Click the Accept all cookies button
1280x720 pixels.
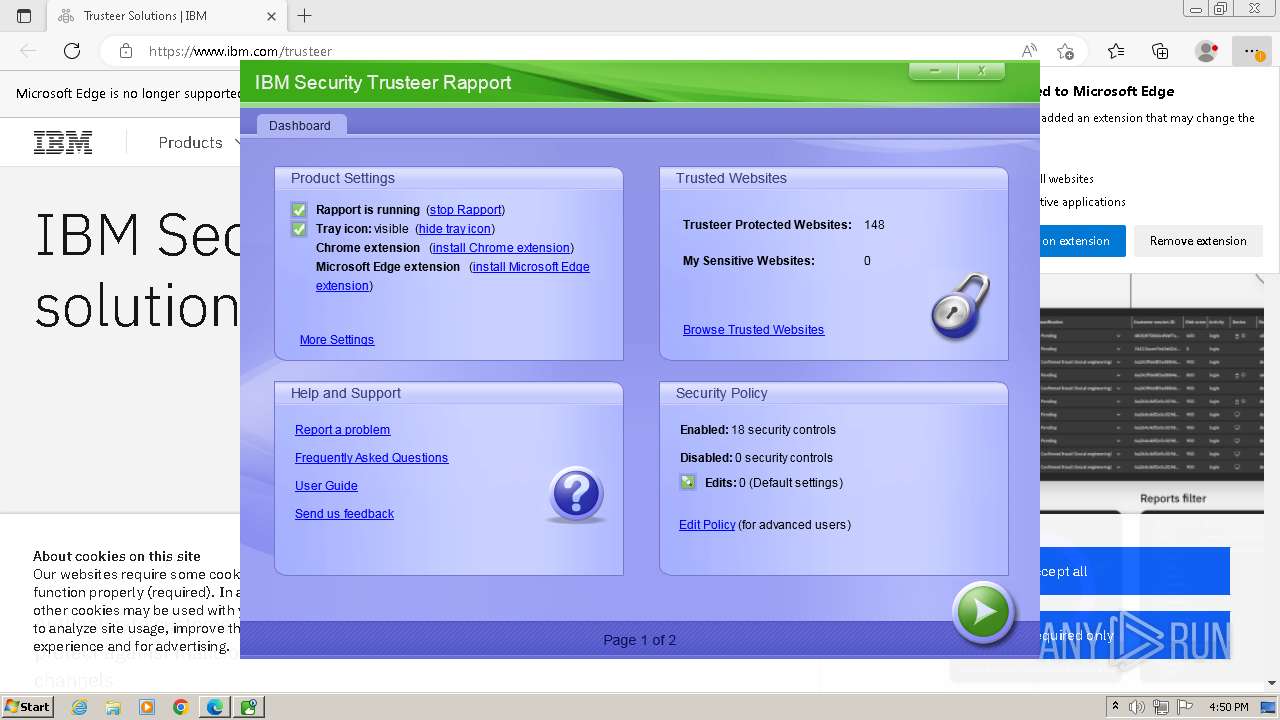(x=1134, y=572)
